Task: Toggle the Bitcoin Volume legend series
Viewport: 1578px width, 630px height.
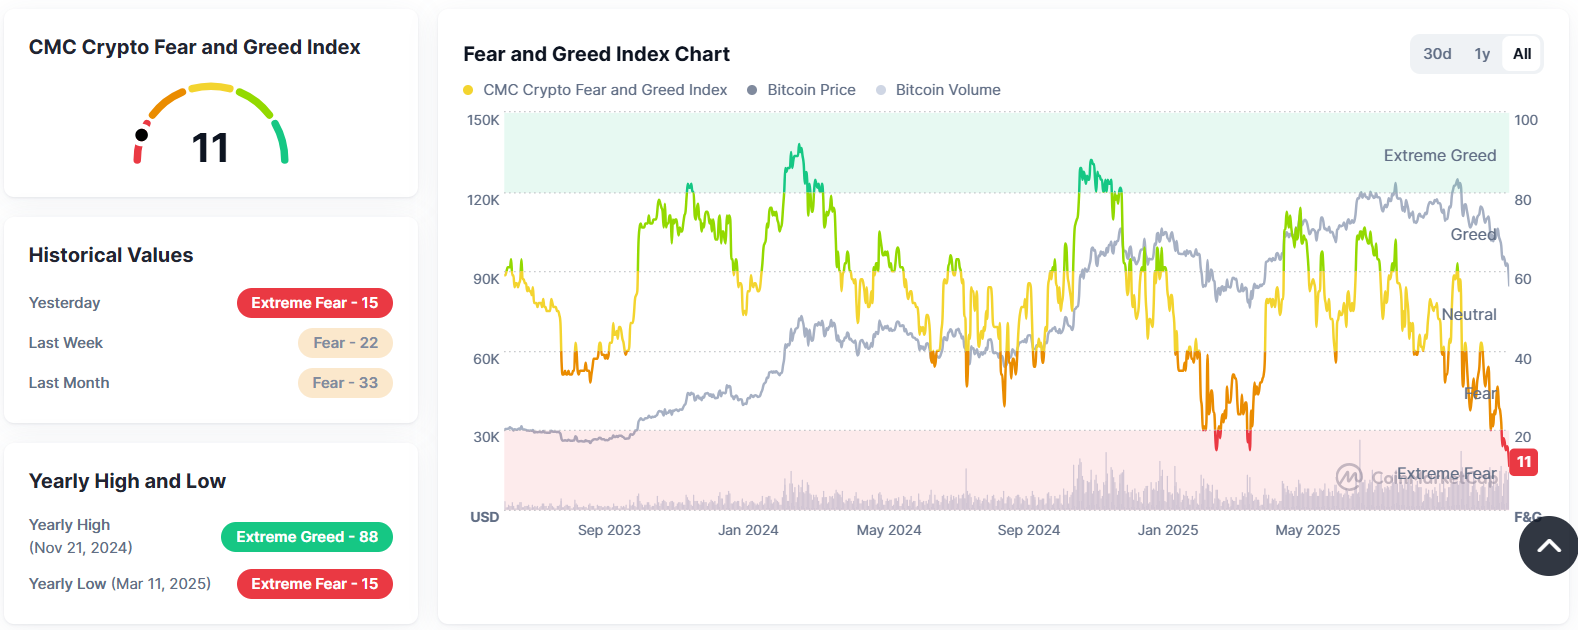Action: (x=947, y=90)
